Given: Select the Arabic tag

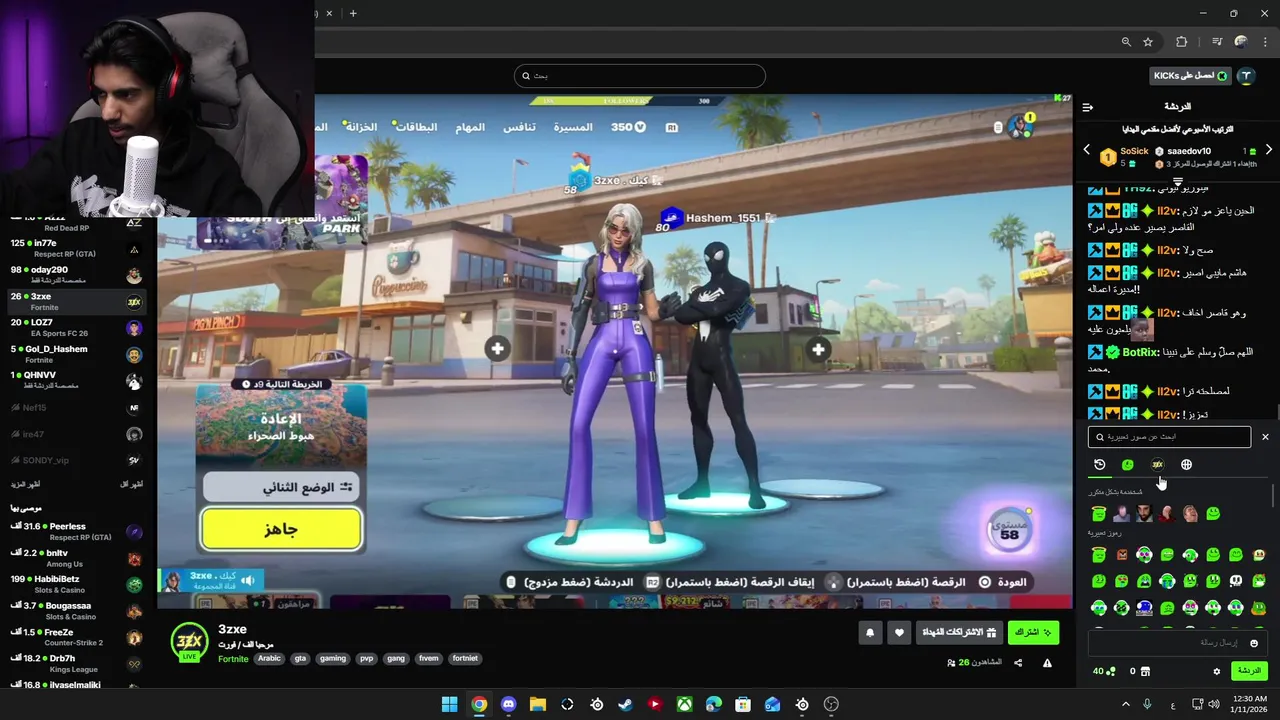Looking at the screenshot, I should pos(269,659).
